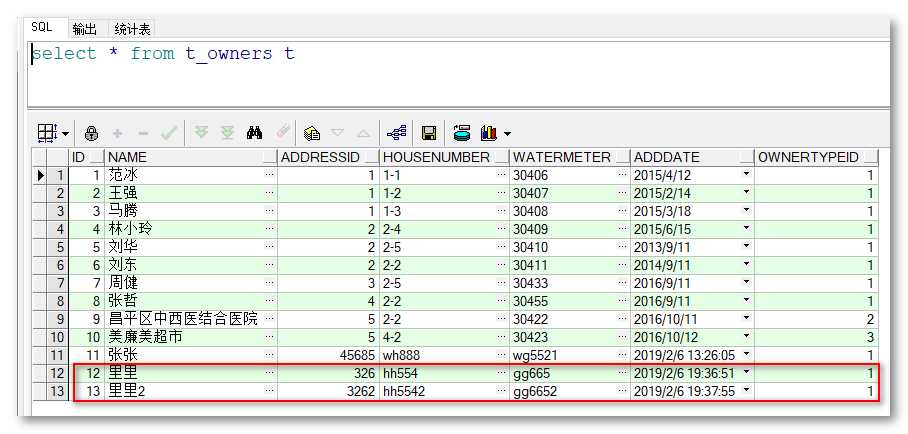Click the bar chart icon
Screen dimensions: 908x434
[489, 133]
